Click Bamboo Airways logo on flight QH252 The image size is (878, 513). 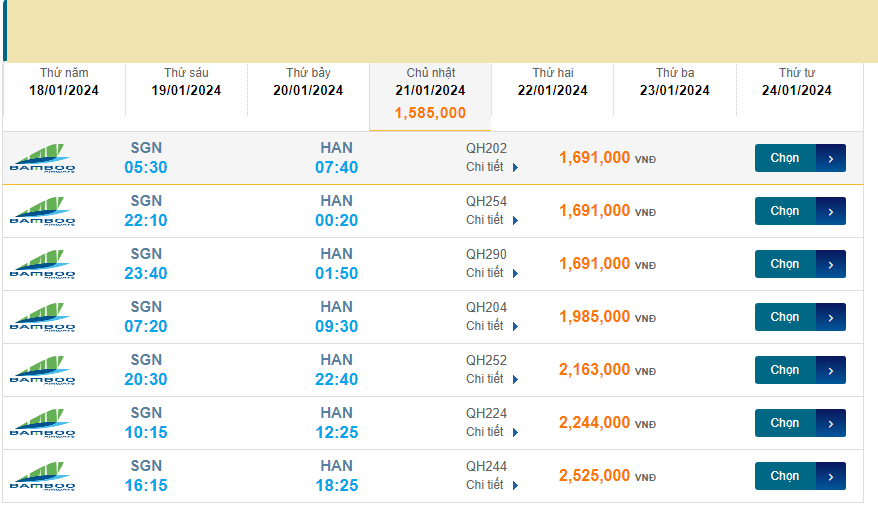[x=42, y=370]
